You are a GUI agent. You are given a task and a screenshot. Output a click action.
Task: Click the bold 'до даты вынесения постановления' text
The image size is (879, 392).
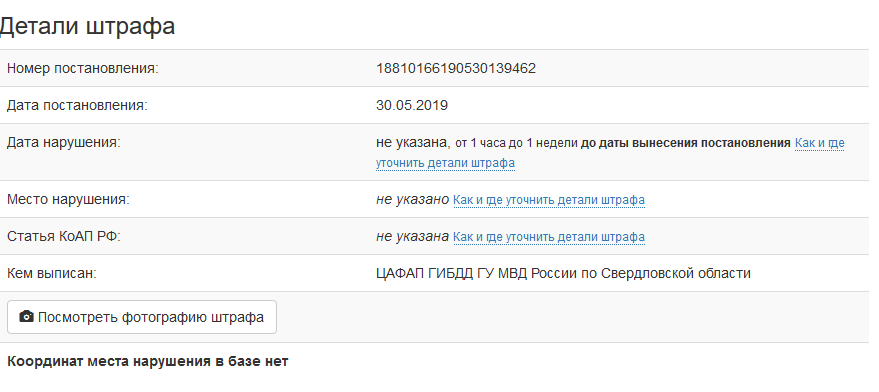(686, 143)
